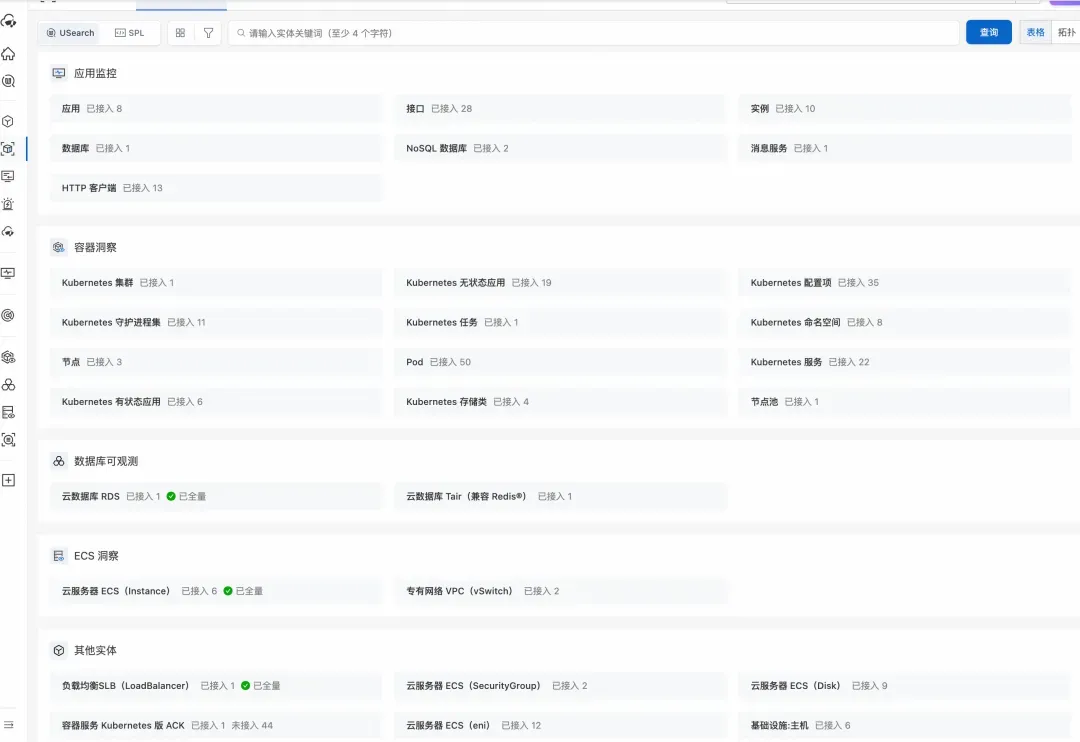This screenshot has width=1080, height=742.
Task: Open the Kubernetes 存储类 card
Action: click(x=560, y=402)
